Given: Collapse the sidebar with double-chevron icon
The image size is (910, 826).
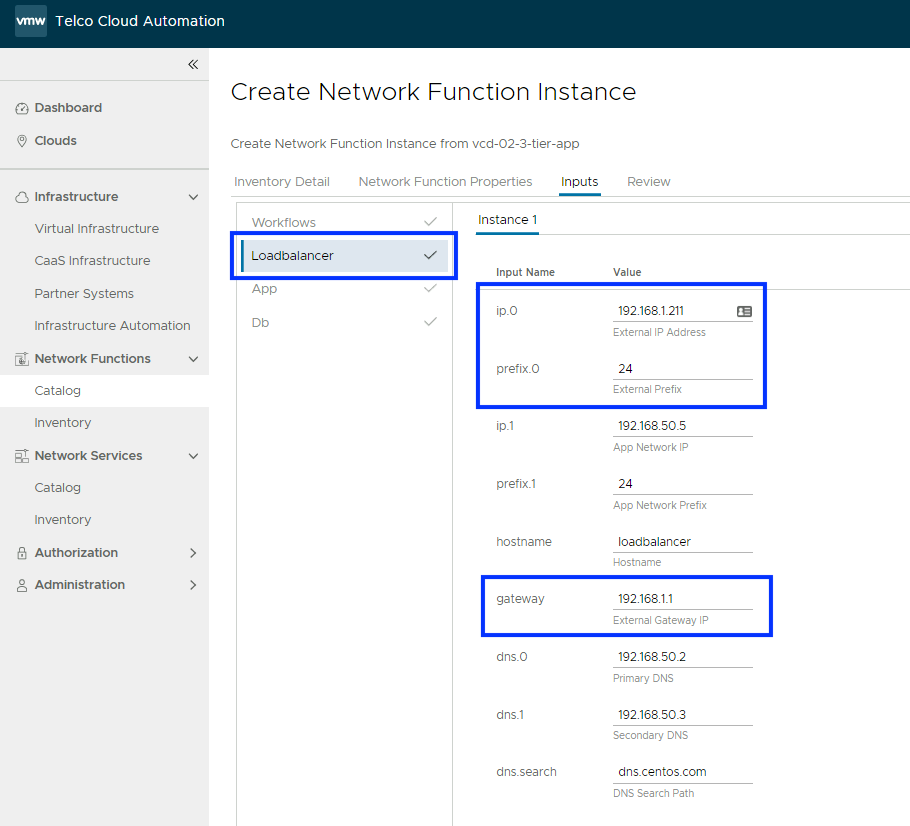Looking at the screenshot, I should pos(193,64).
